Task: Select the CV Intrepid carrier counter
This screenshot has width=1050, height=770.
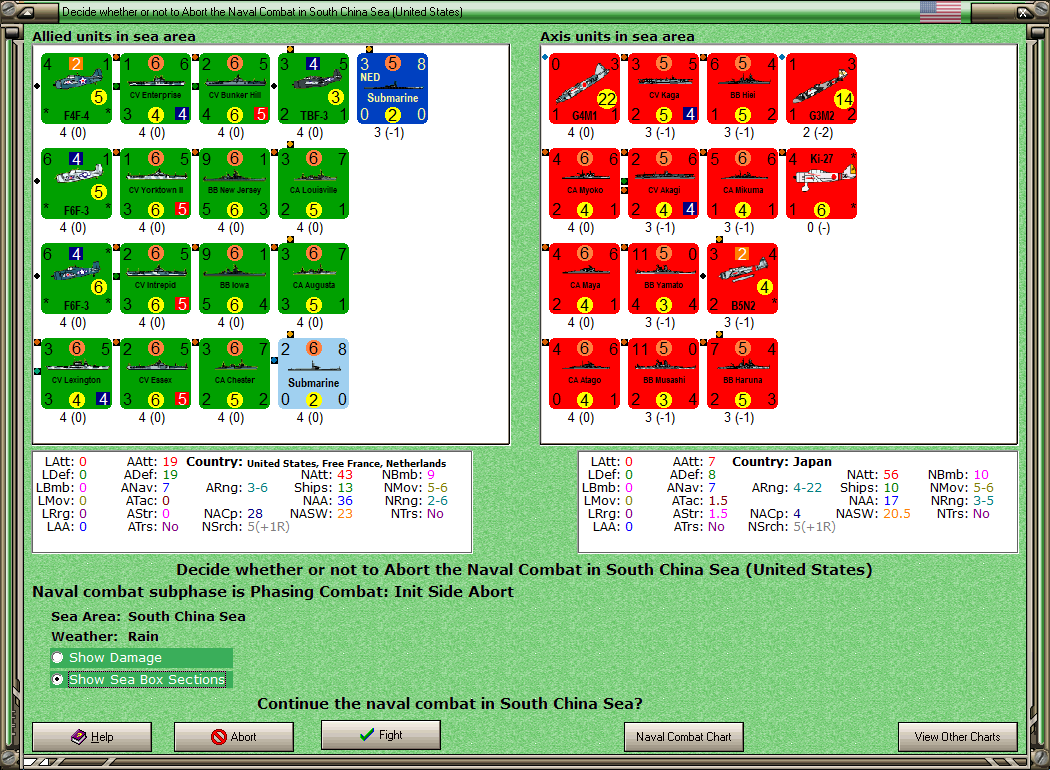Action: 155,279
